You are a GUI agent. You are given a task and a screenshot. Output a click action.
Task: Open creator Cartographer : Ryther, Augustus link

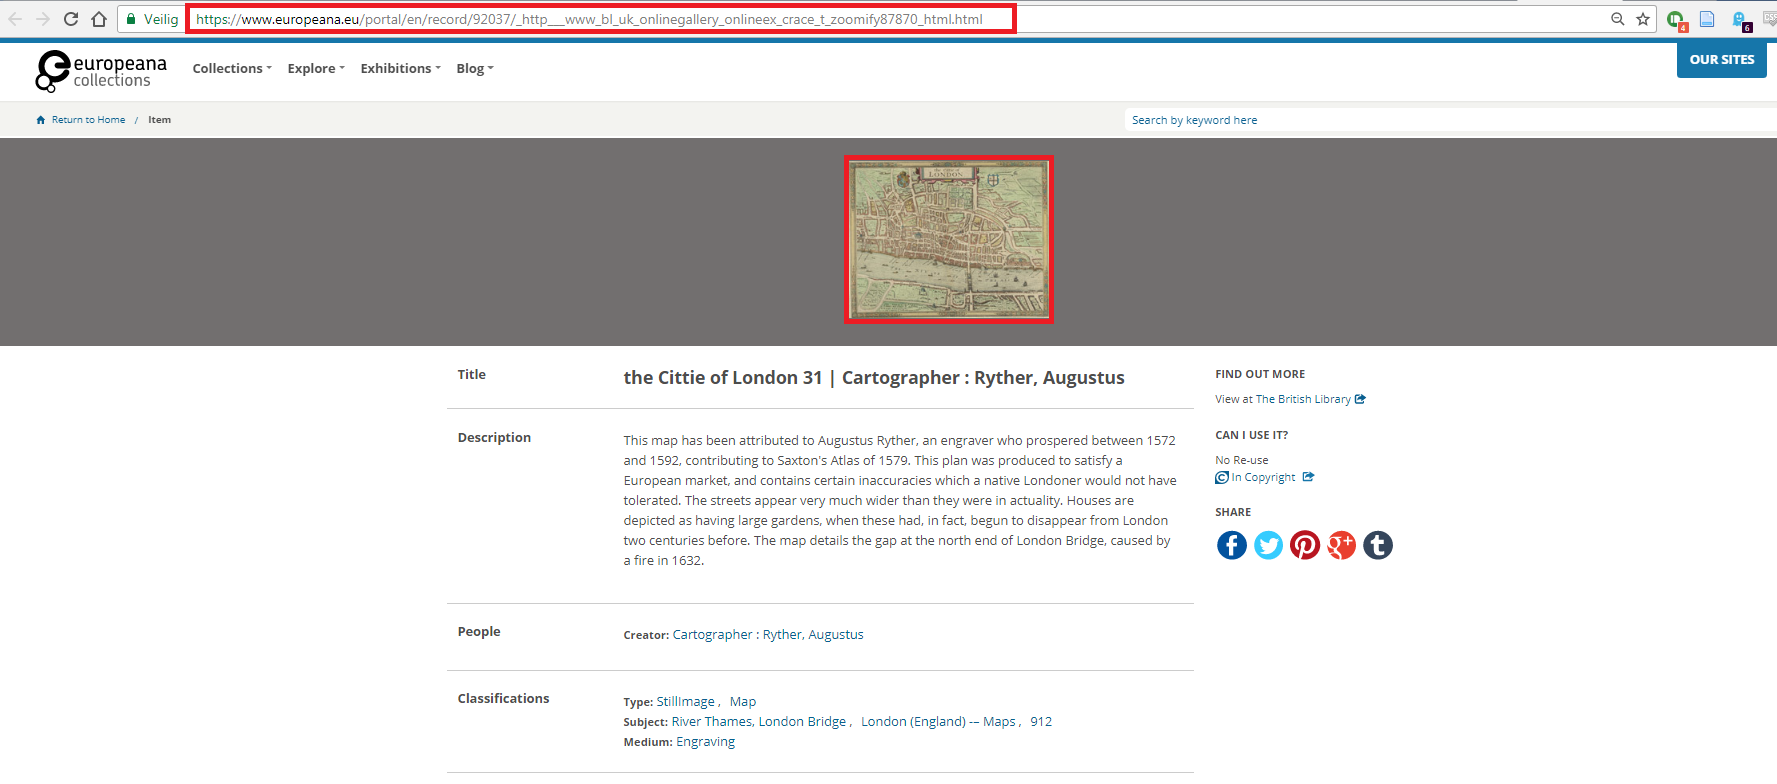pyautogui.click(x=768, y=635)
